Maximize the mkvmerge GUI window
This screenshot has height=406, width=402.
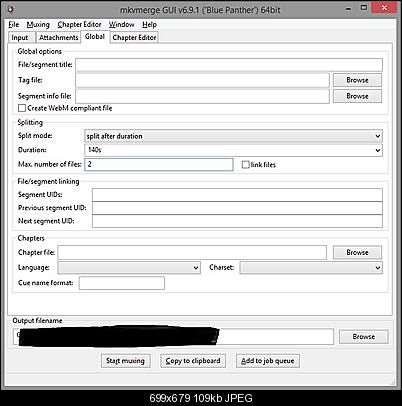point(364,8)
